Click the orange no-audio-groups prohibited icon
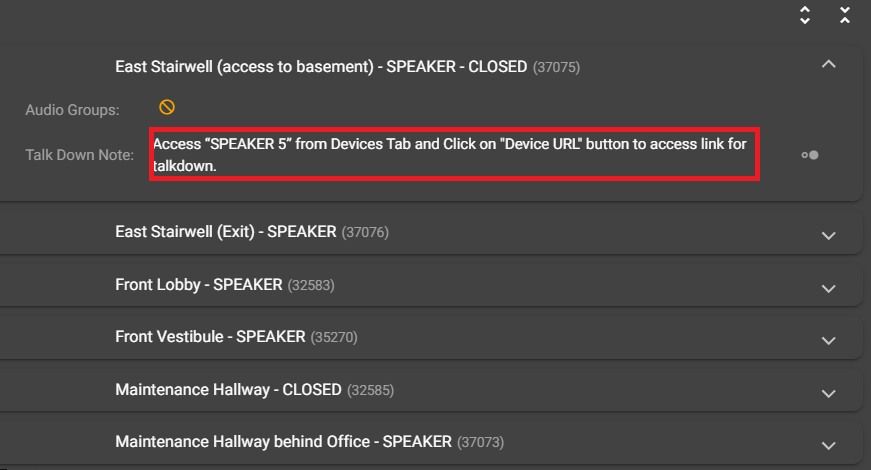The width and height of the screenshot is (871, 470). (x=167, y=107)
